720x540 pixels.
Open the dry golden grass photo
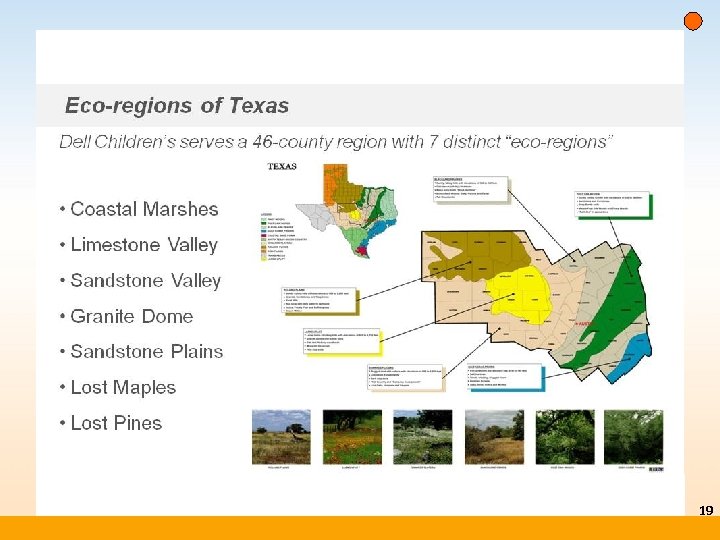(x=494, y=437)
